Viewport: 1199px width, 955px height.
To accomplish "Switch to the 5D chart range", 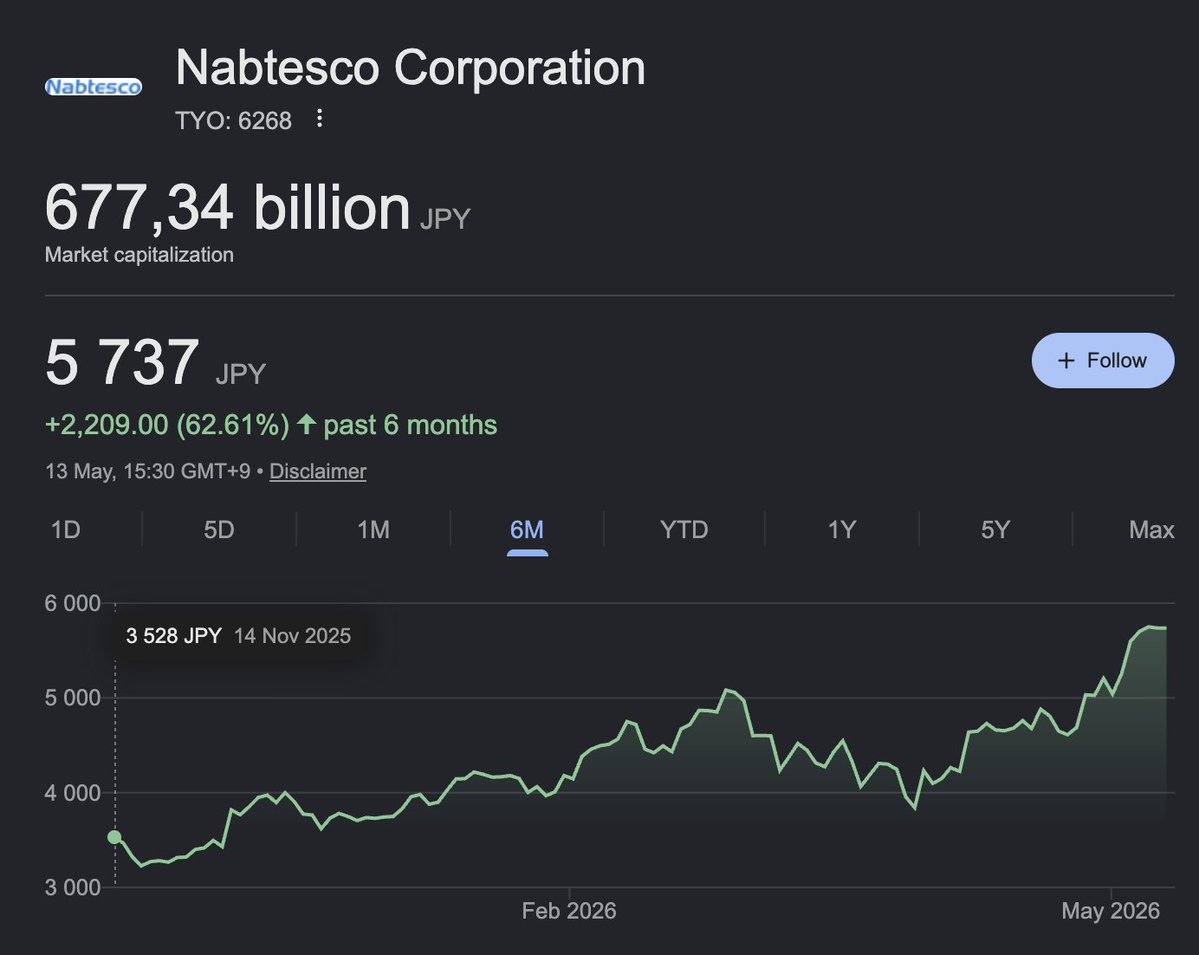I will (219, 529).
